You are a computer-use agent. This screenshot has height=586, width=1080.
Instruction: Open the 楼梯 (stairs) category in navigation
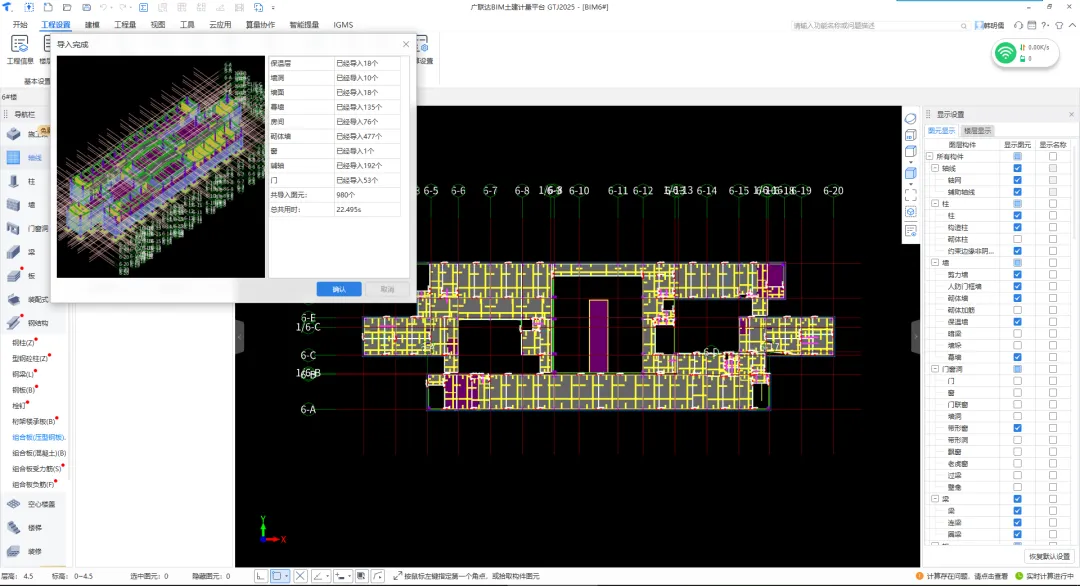[x=34, y=527]
